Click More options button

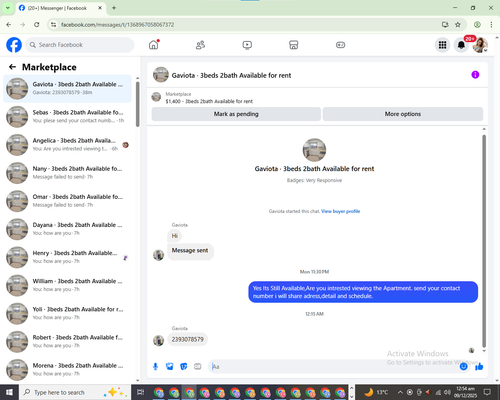(403, 114)
